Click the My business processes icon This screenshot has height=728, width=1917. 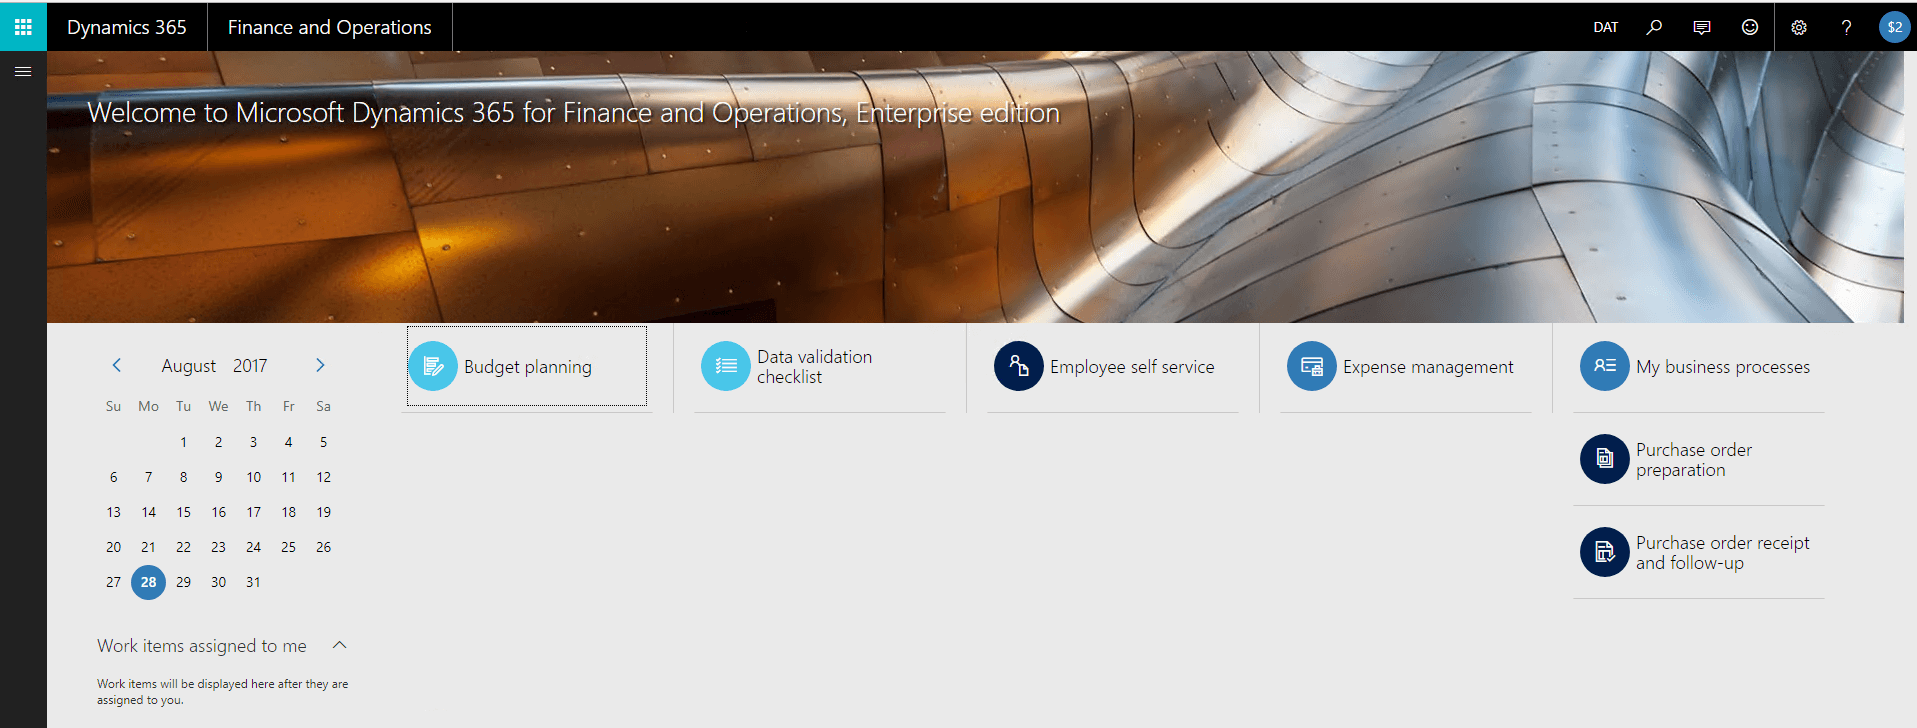point(1605,366)
